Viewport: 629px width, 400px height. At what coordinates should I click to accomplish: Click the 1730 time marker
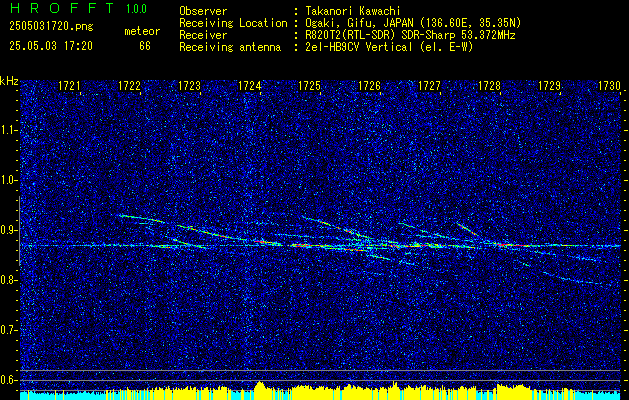pos(609,86)
